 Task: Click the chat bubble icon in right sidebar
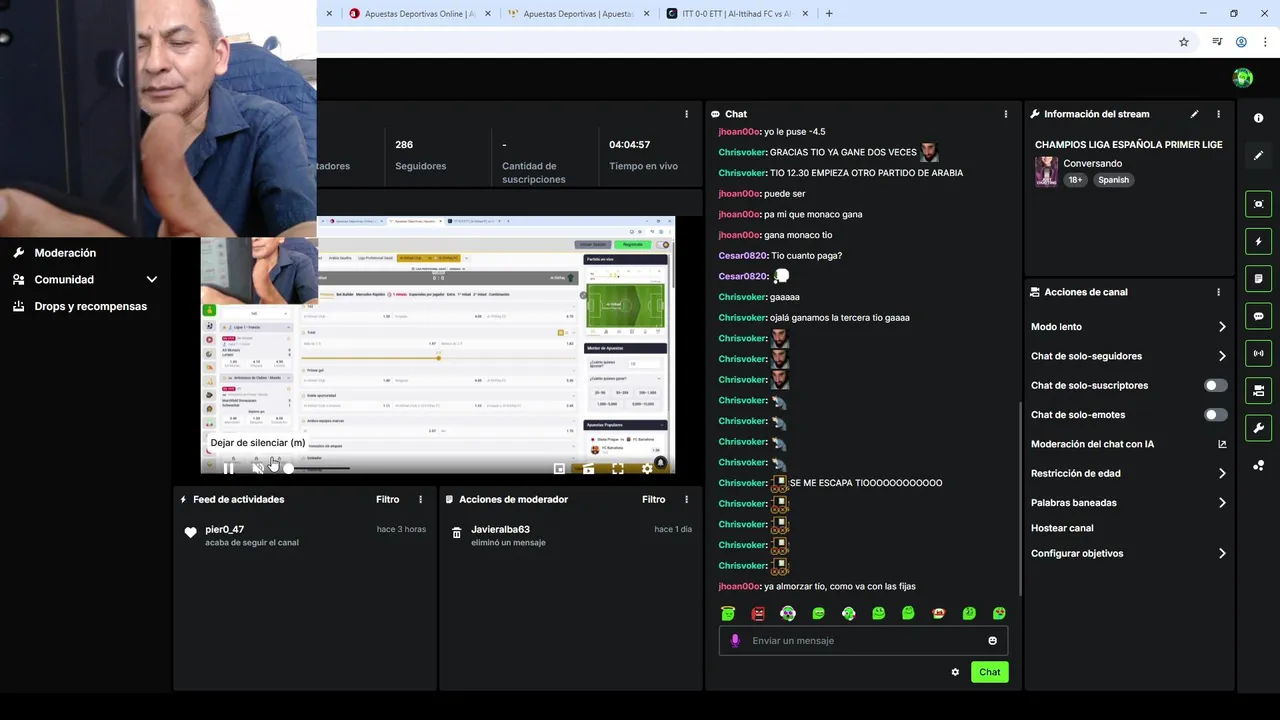[1258, 316]
